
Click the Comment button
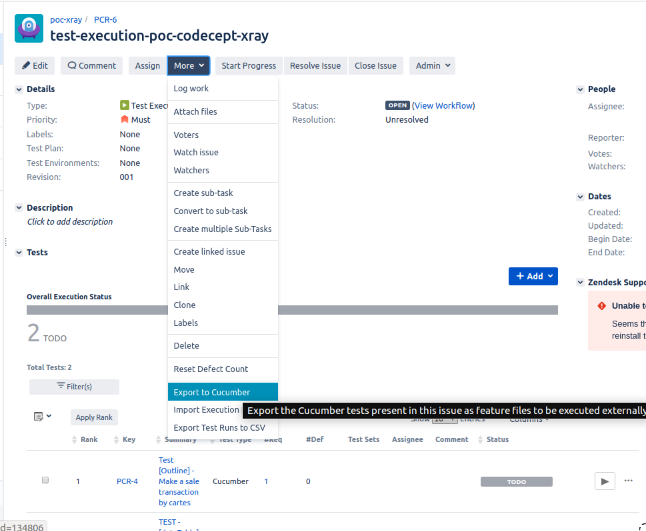coord(92,66)
